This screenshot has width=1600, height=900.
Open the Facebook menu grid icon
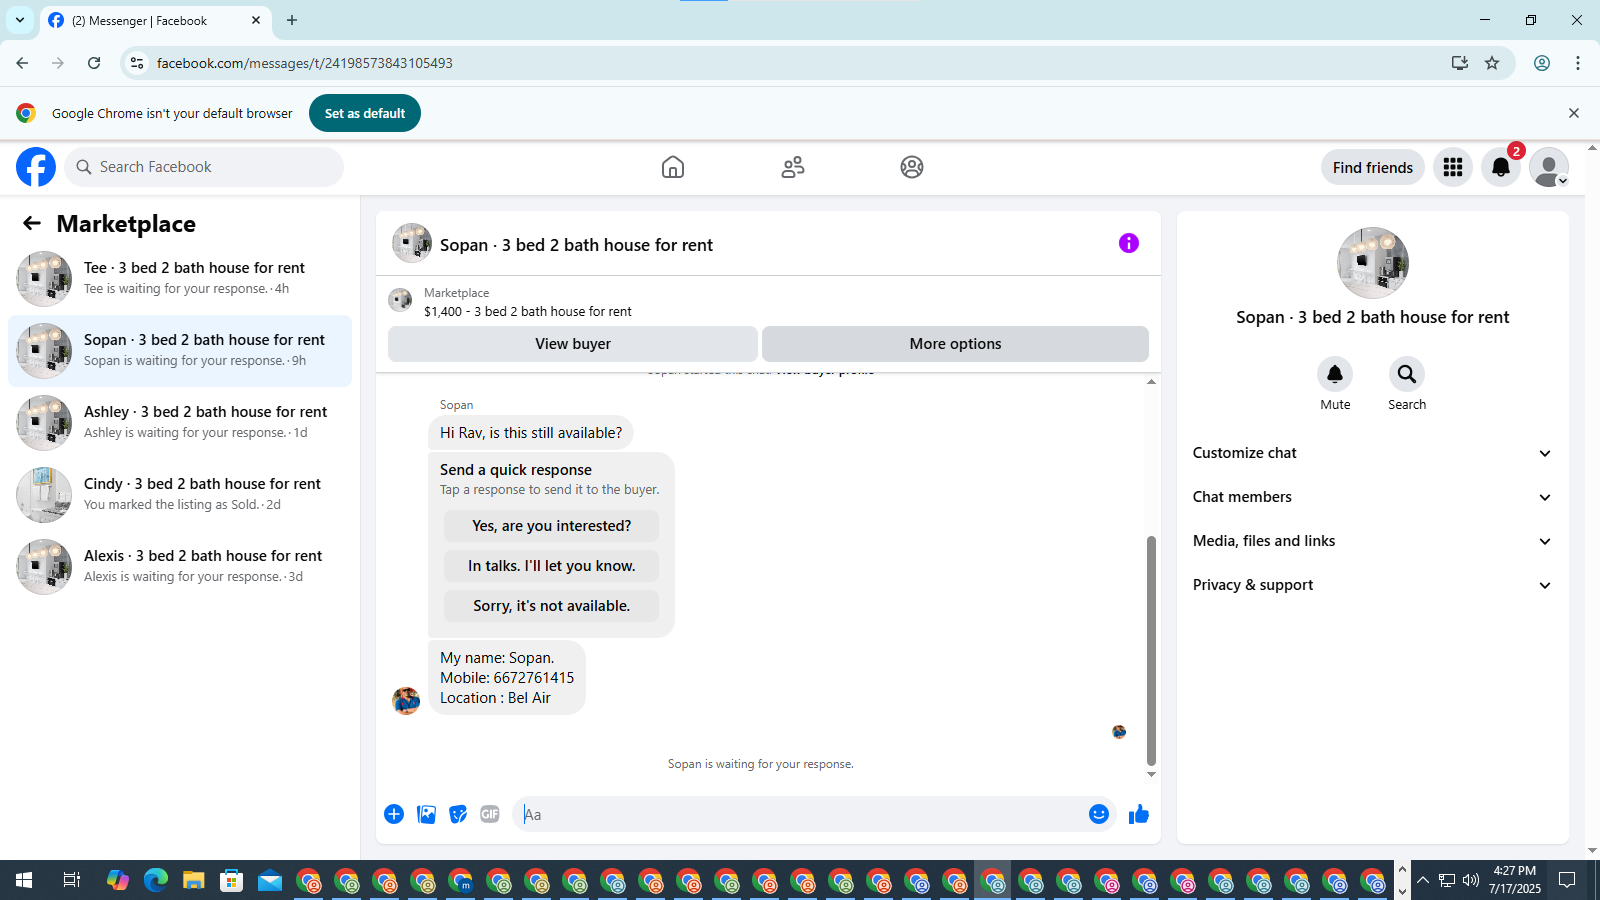coord(1453,167)
